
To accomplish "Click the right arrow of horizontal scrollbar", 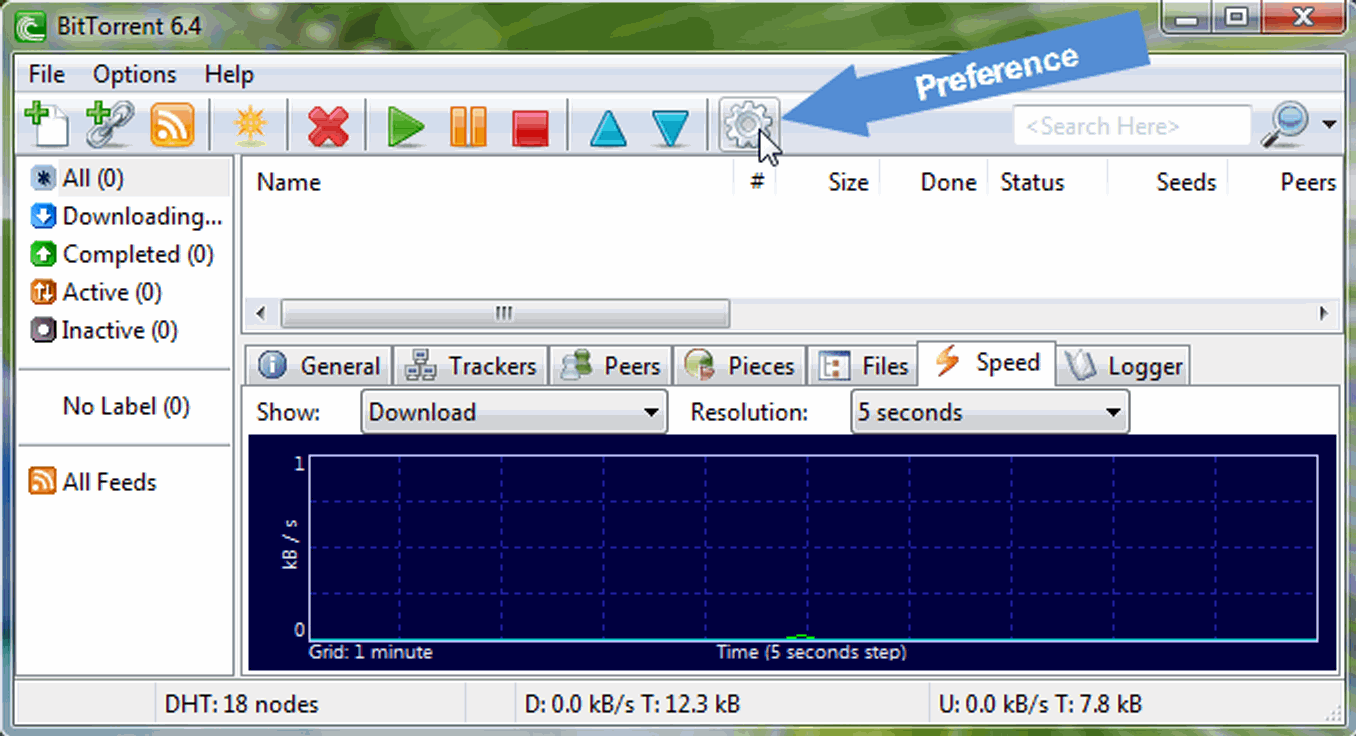I will [1324, 314].
